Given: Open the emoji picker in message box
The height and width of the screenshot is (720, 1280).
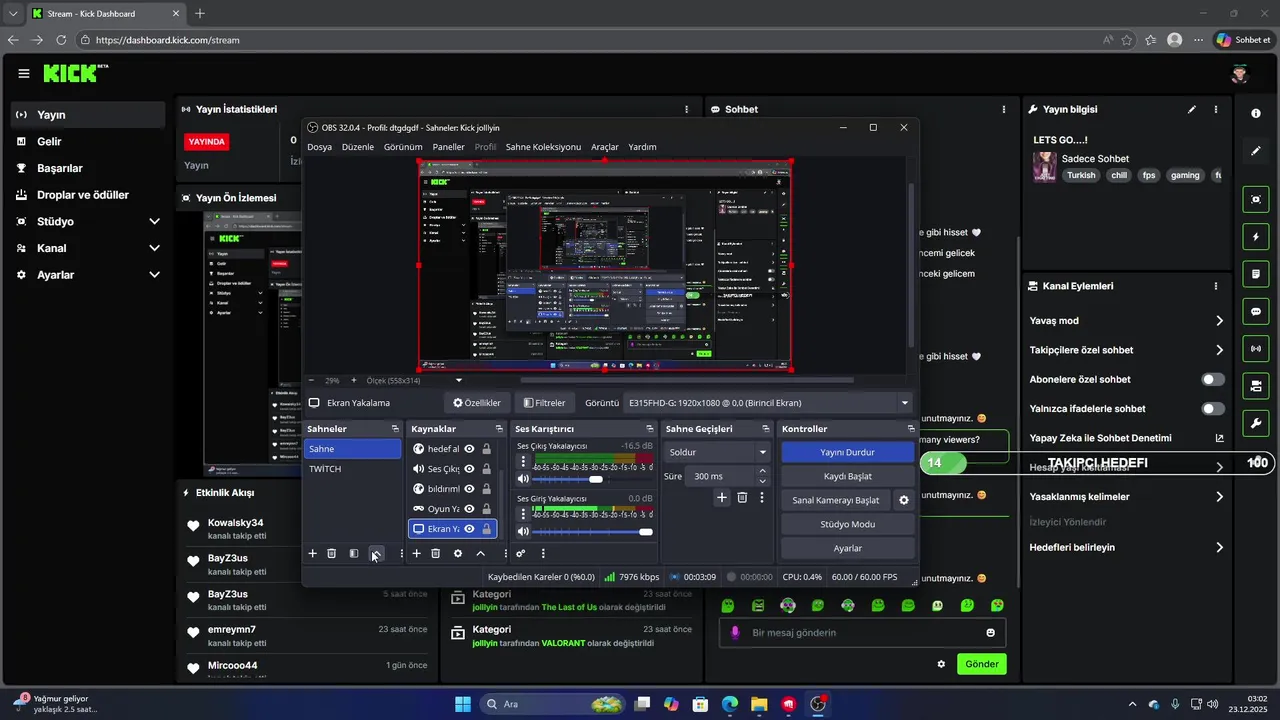Looking at the screenshot, I should [x=991, y=633].
